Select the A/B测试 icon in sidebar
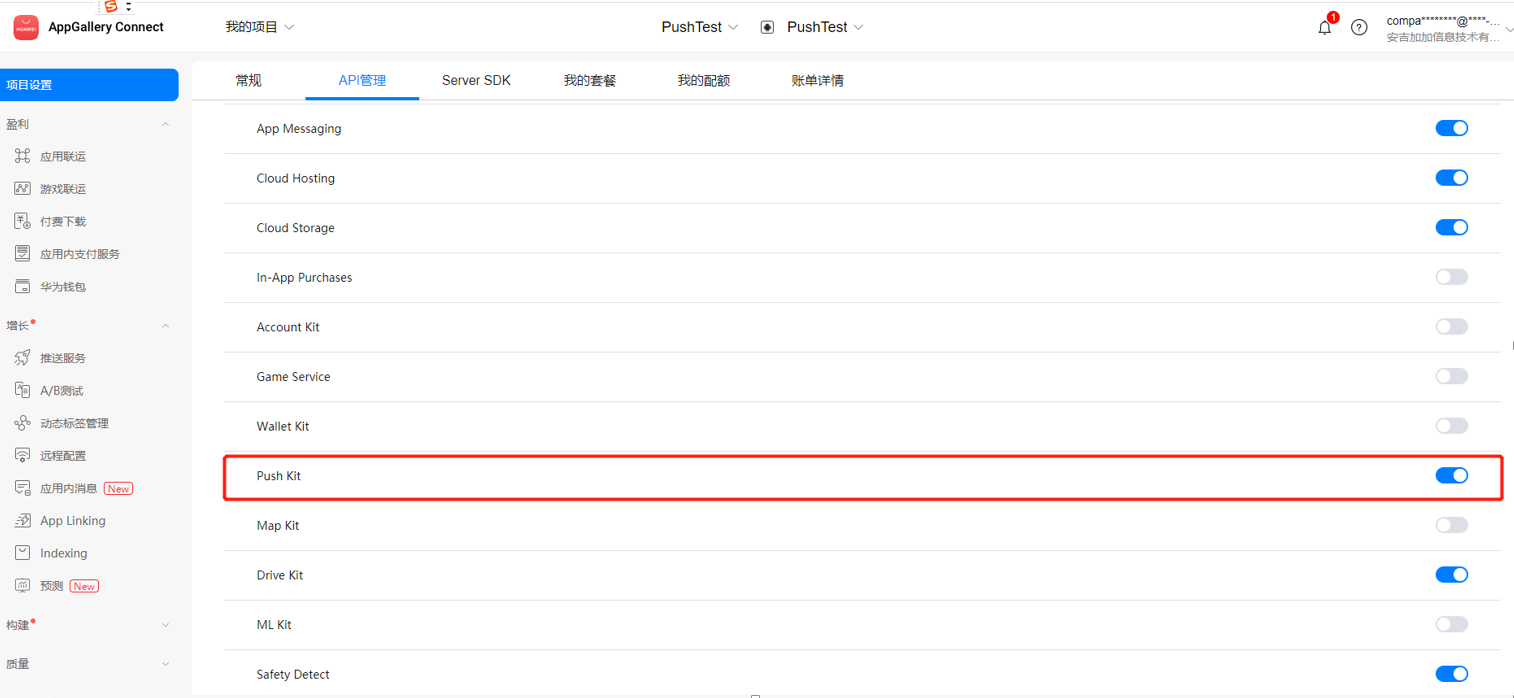Viewport: 1514px width, 698px height. 22,391
